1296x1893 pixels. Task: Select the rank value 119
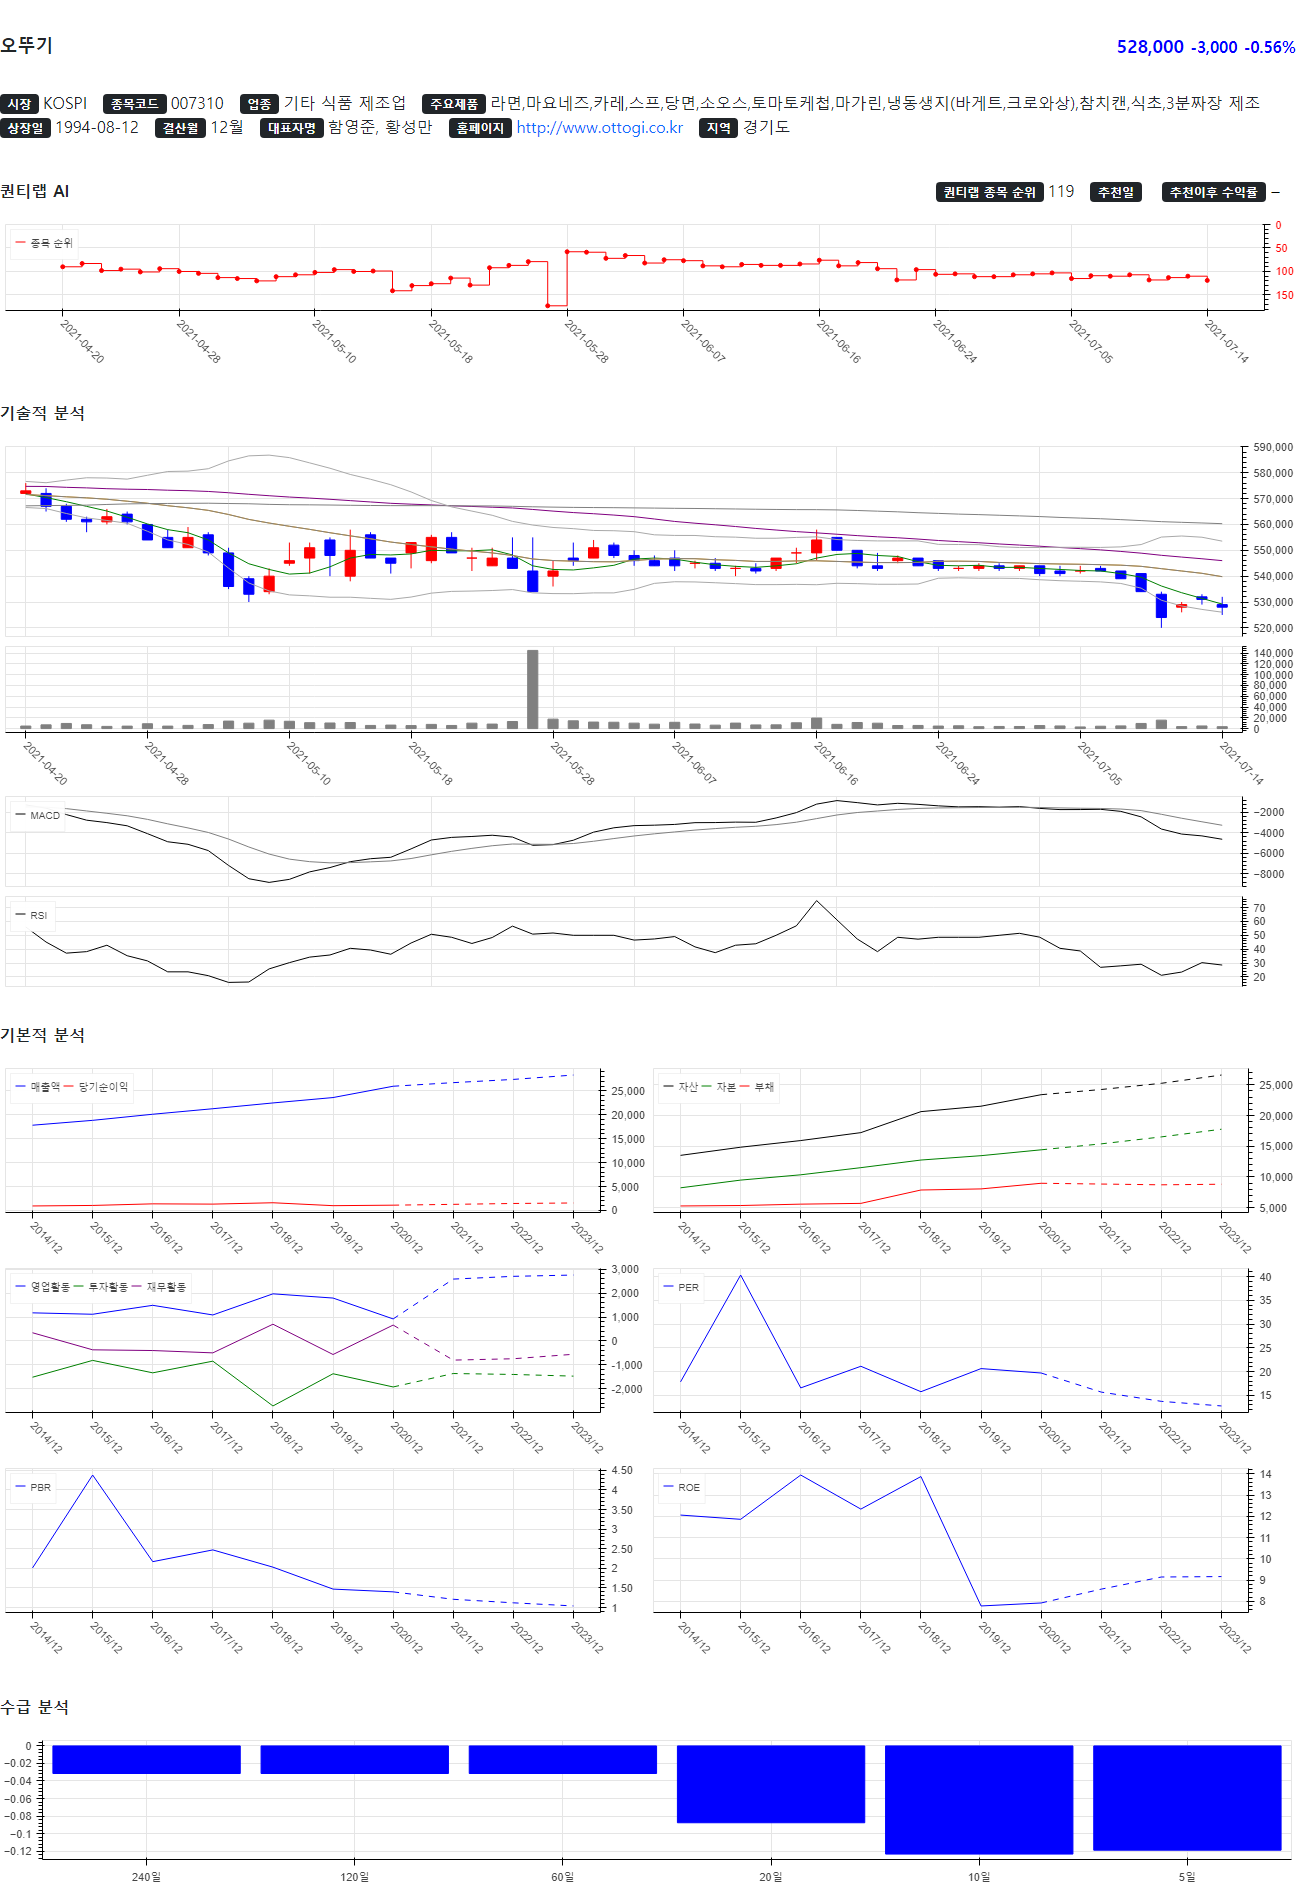click(1061, 192)
